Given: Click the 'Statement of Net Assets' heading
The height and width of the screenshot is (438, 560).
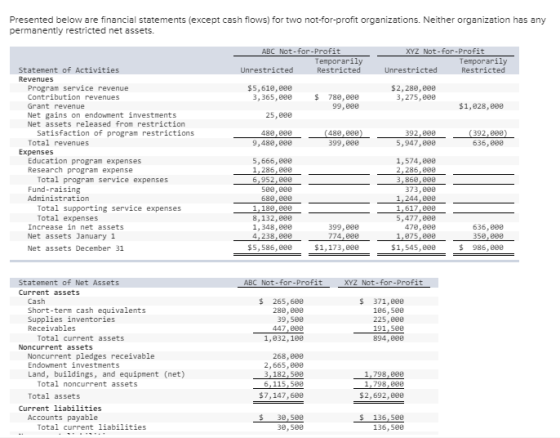Looking at the screenshot, I should 69,283.
